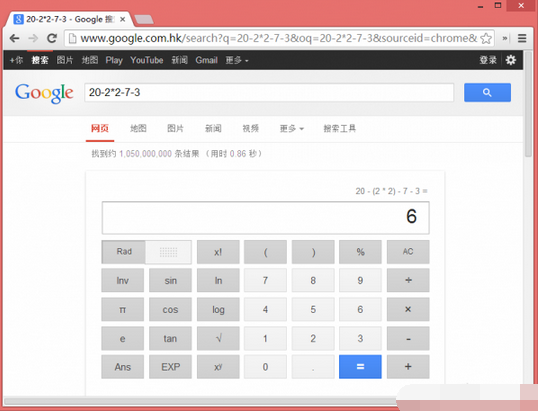538x411 pixels.
Task: Open Gmail in the black navigation bar
Action: click(x=207, y=60)
